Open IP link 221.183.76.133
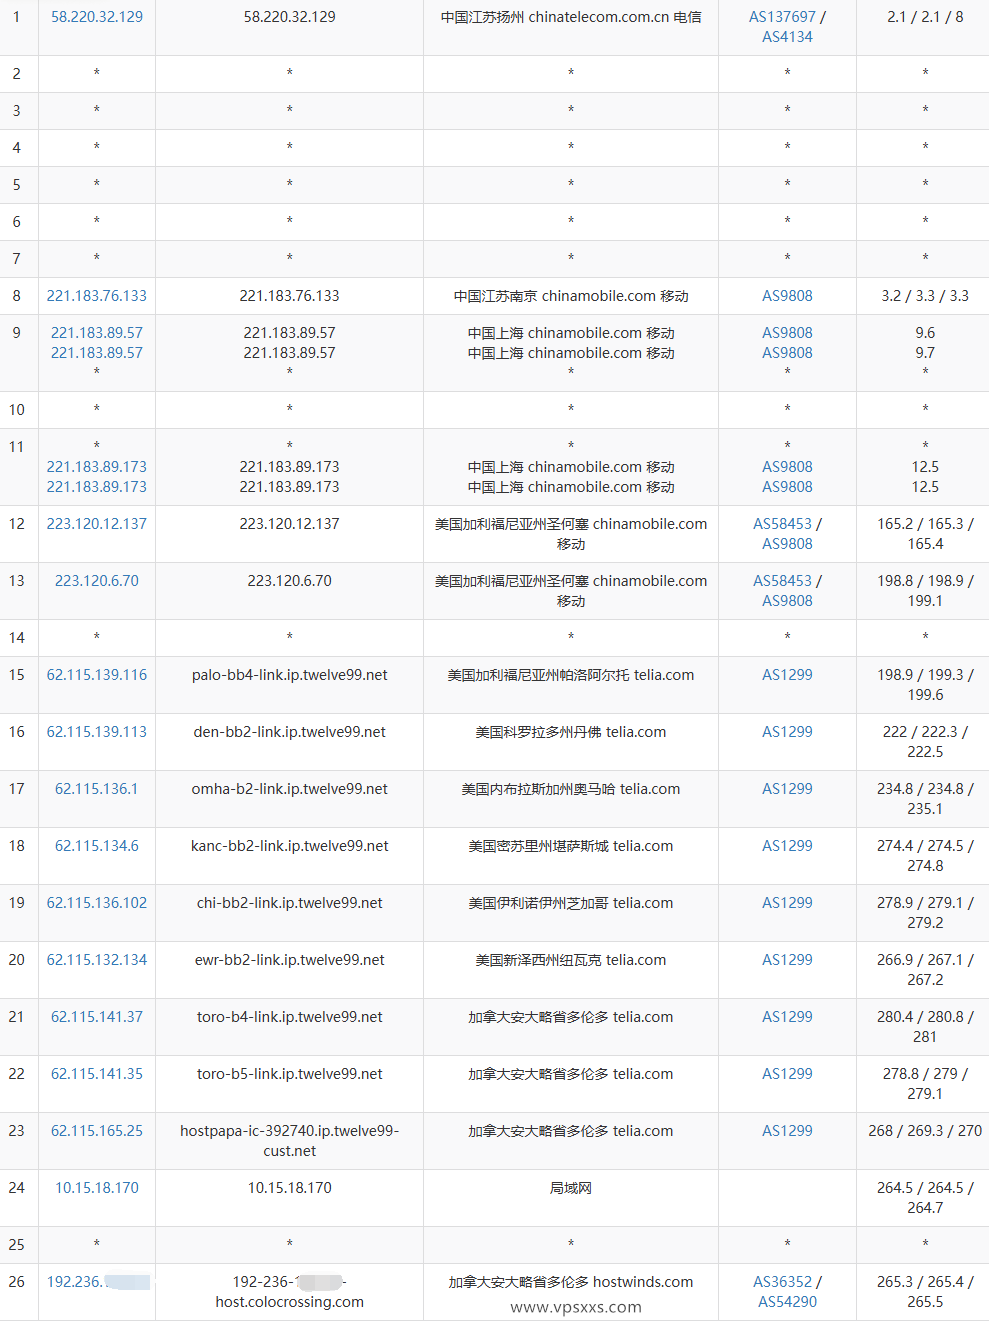This screenshot has height=1334, width=989. [x=97, y=296]
